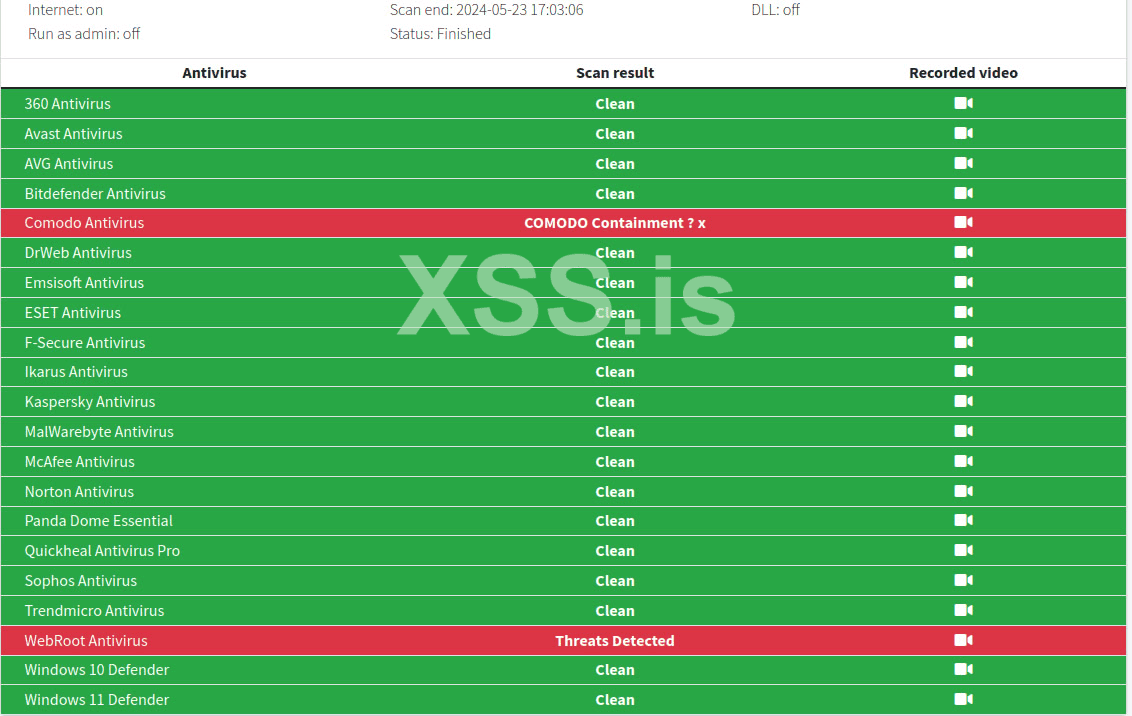This screenshot has width=1132, height=716.
Task: Open Panda Dome Essential video icon
Action: tap(963, 520)
